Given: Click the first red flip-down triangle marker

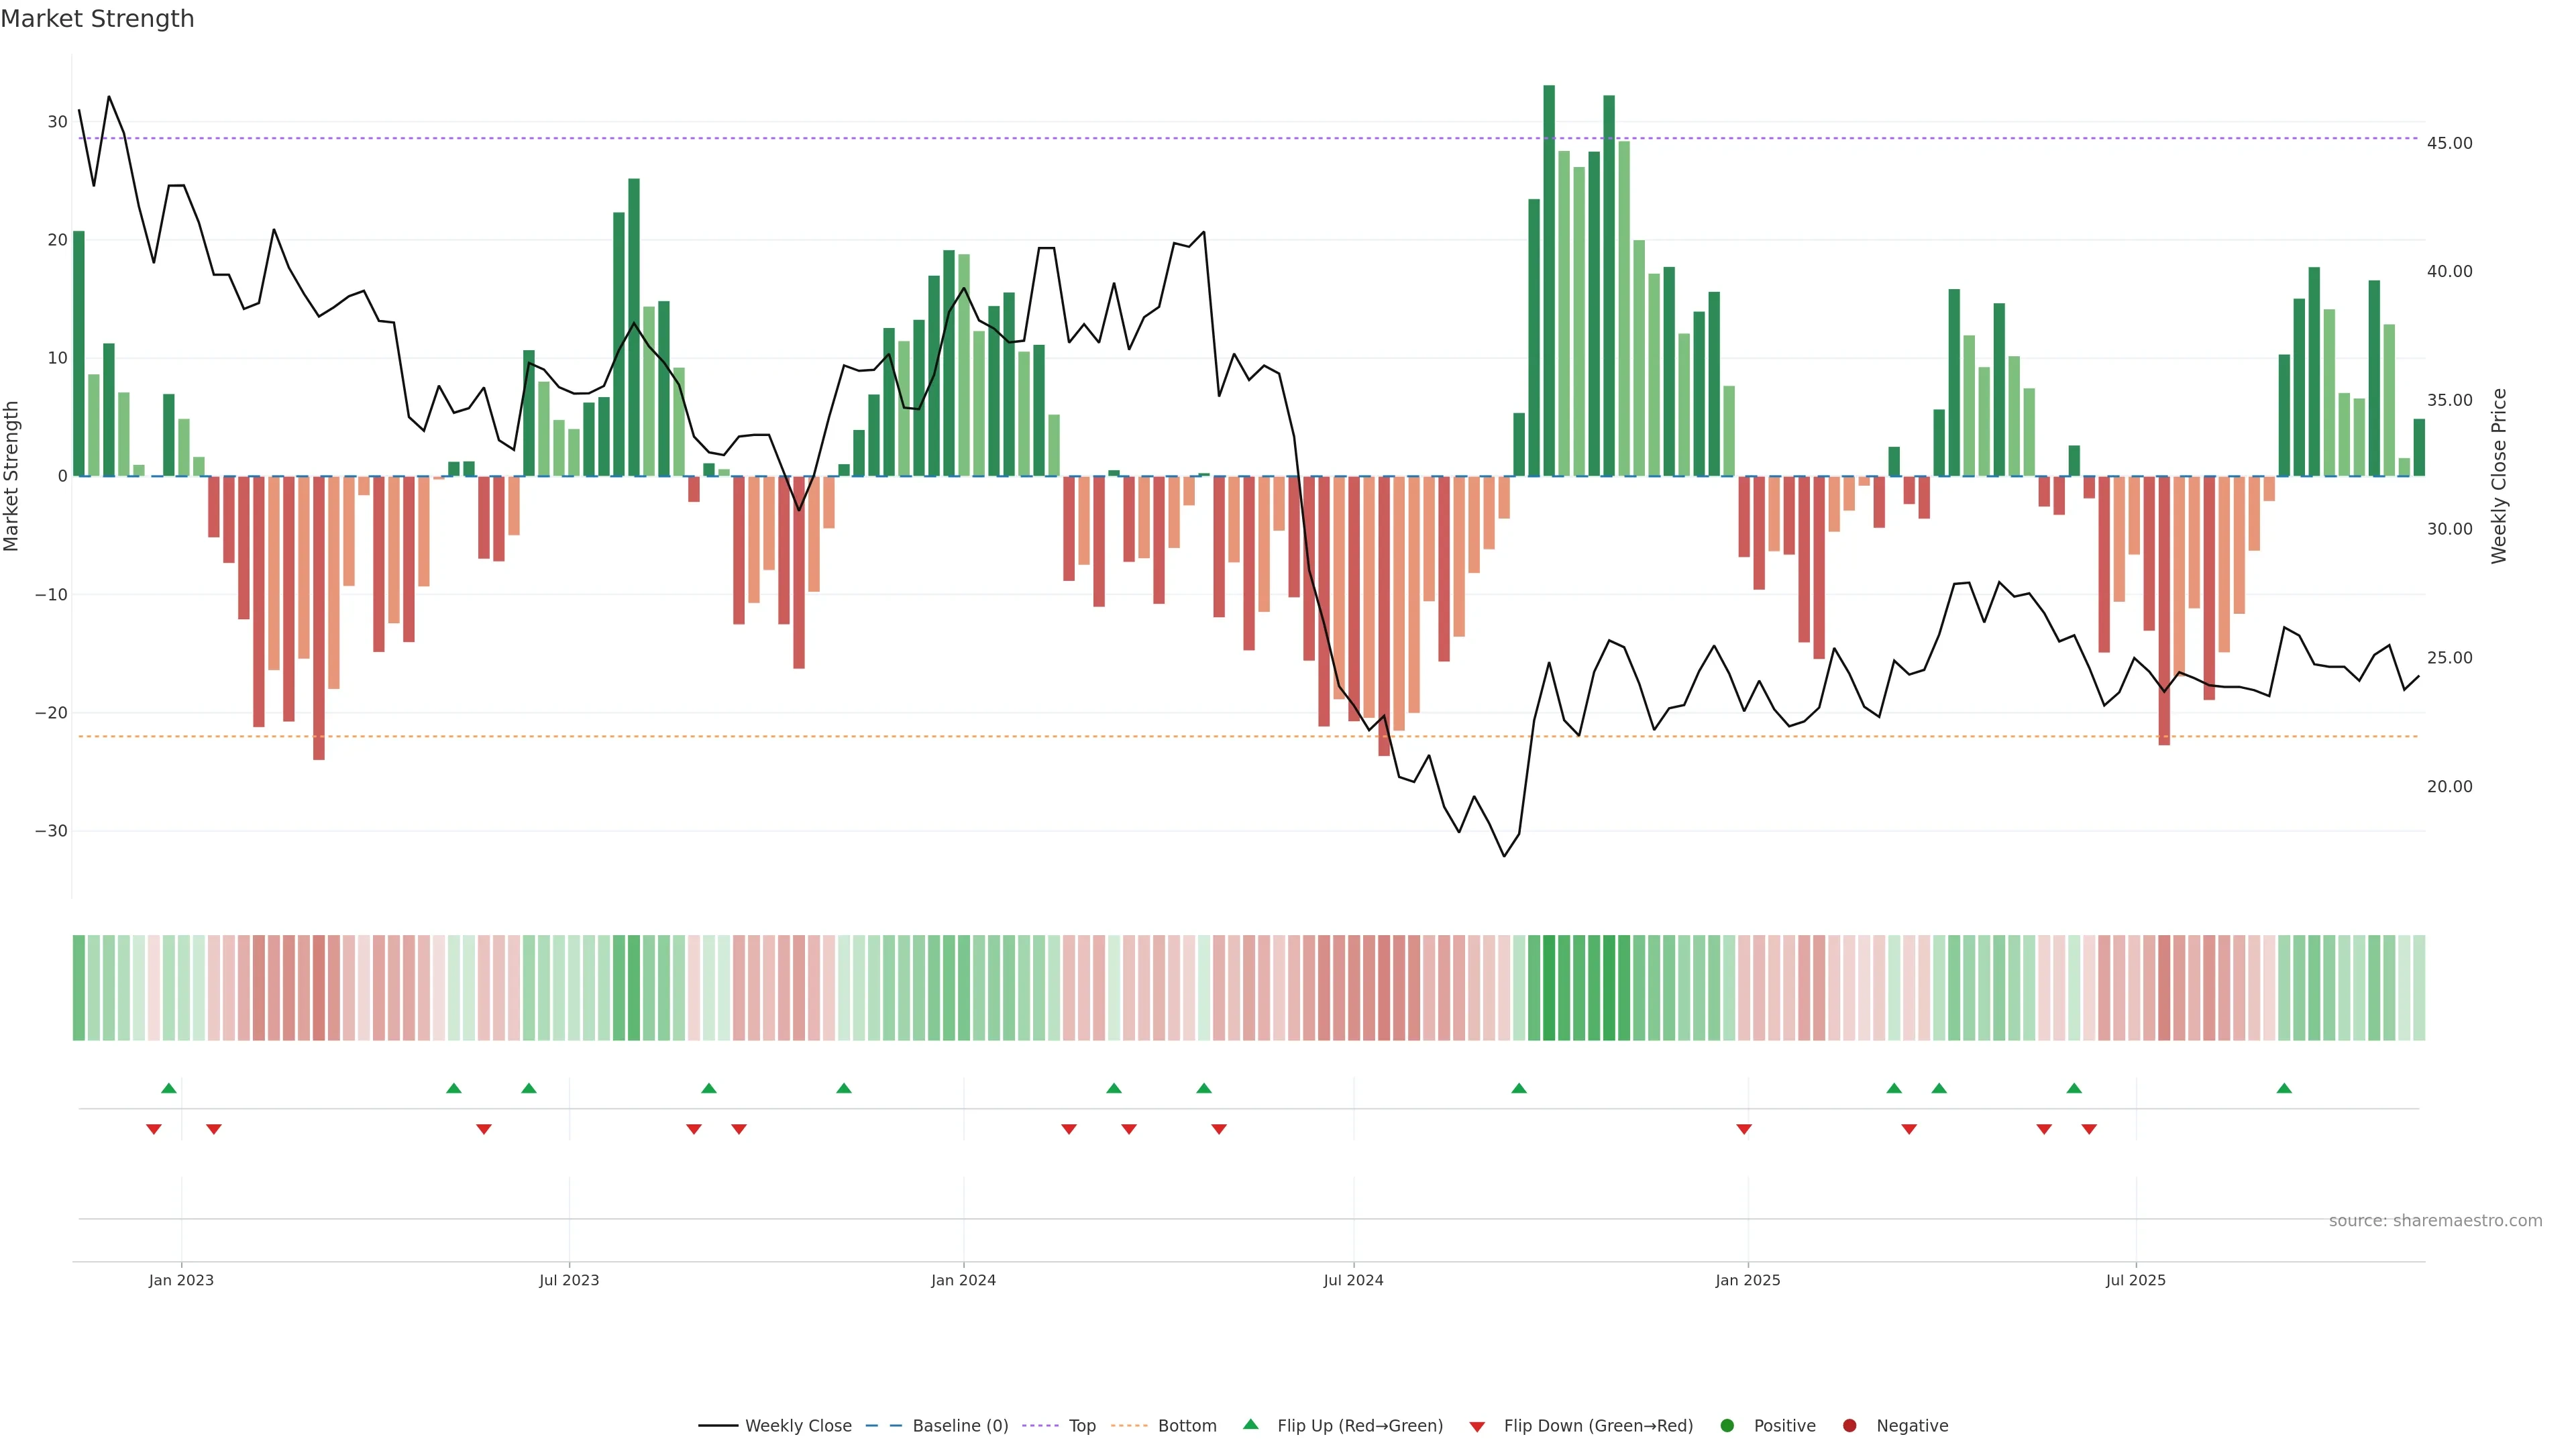Looking at the screenshot, I should tap(154, 1129).
